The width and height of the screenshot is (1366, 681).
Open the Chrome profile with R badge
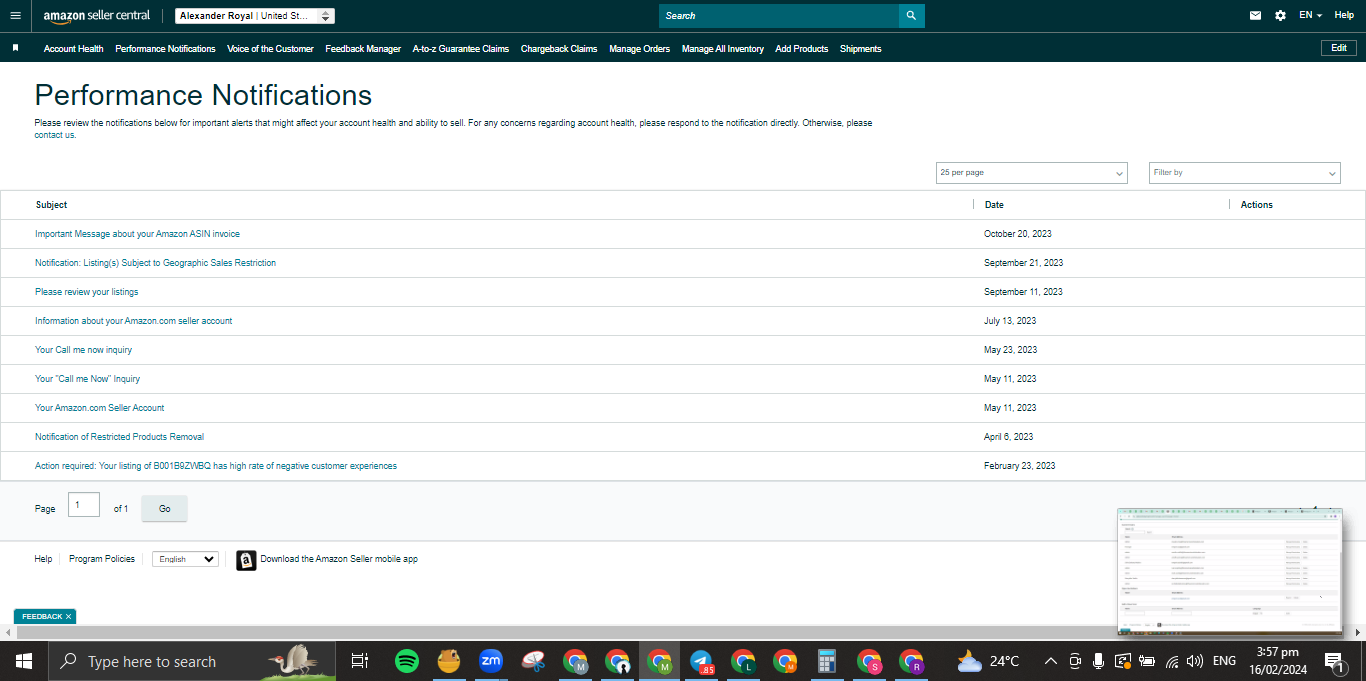(911, 661)
